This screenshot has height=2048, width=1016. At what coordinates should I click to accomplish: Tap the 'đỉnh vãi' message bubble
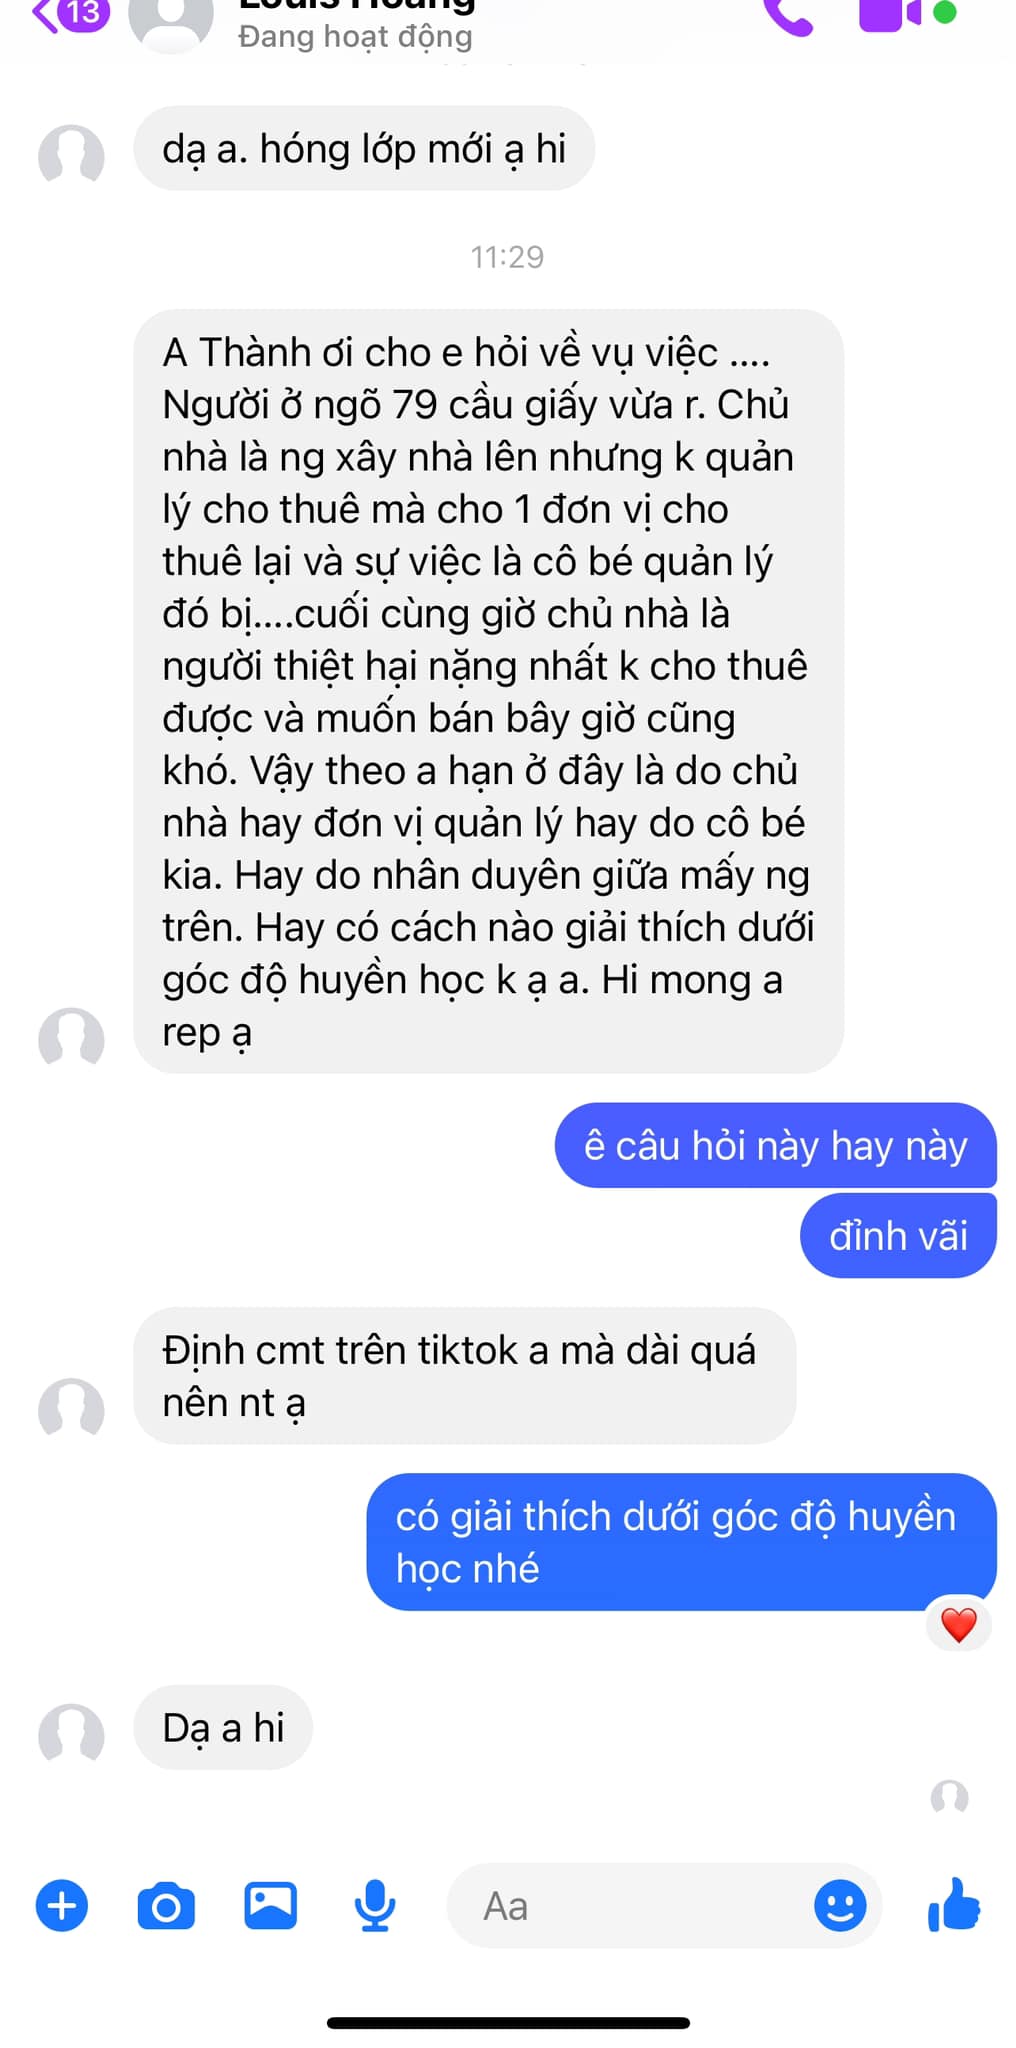tap(898, 1236)
